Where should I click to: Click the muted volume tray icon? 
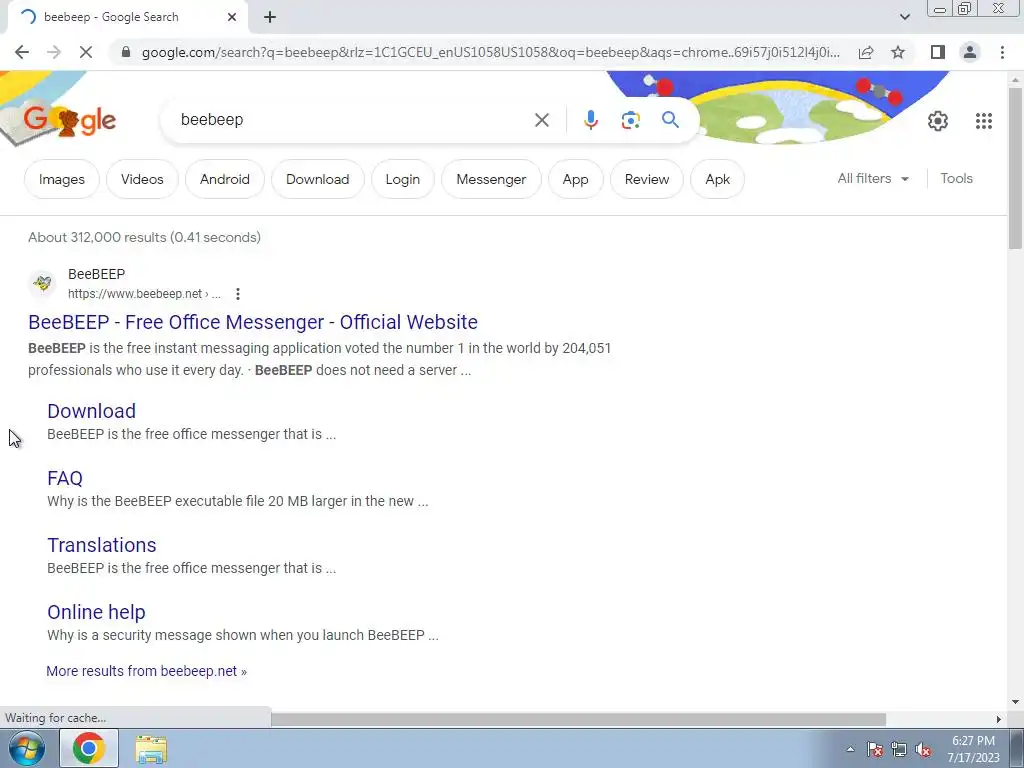[923, 749]
